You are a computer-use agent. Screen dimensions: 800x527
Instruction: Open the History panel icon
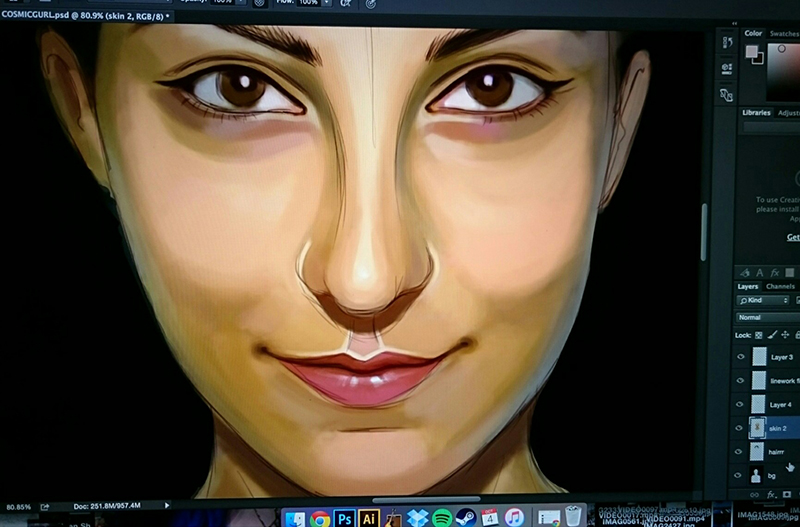[x=727, y=42]
